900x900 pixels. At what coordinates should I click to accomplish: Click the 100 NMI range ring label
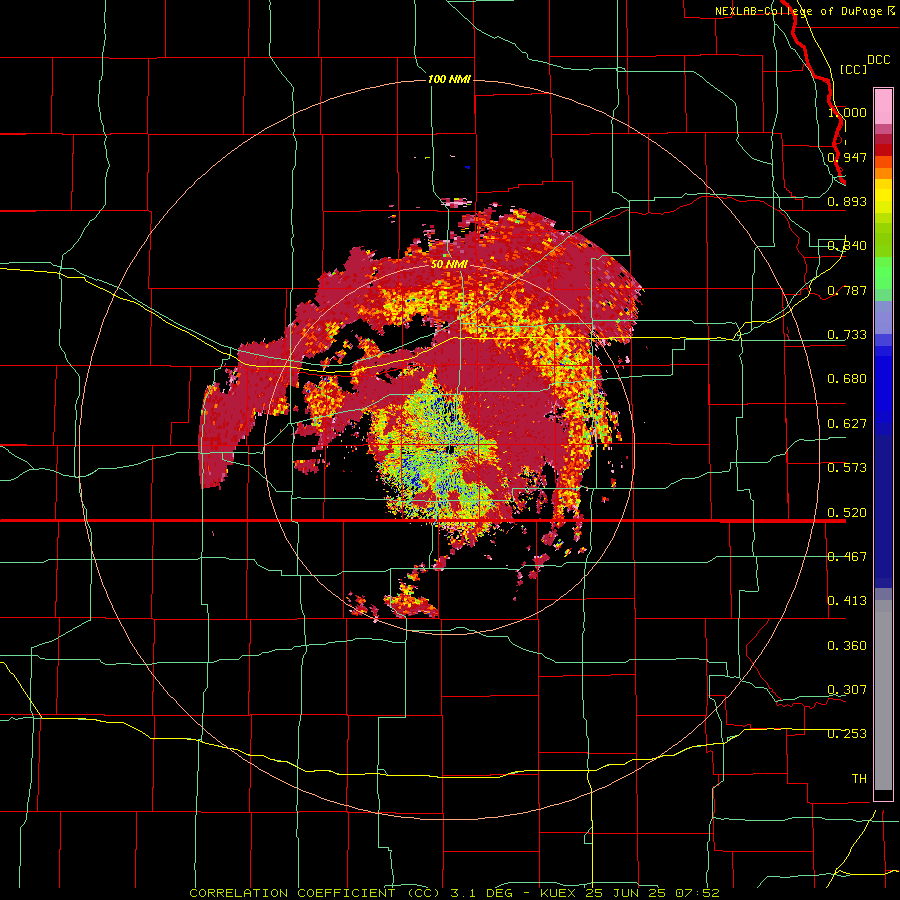click(x=449, y=79)
